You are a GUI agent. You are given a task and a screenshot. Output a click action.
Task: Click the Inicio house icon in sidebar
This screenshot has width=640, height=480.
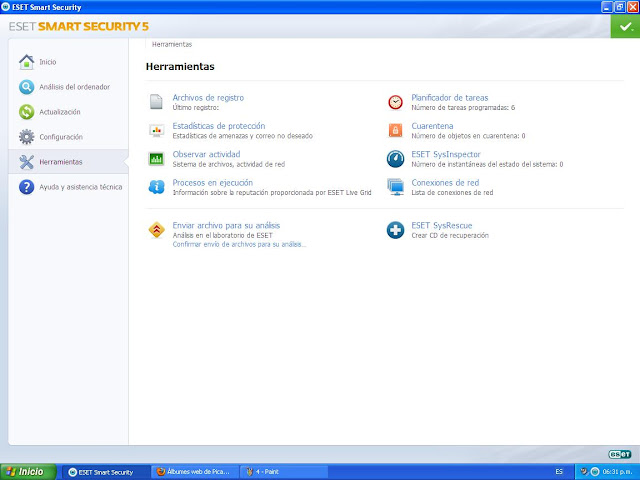[27, 62]
